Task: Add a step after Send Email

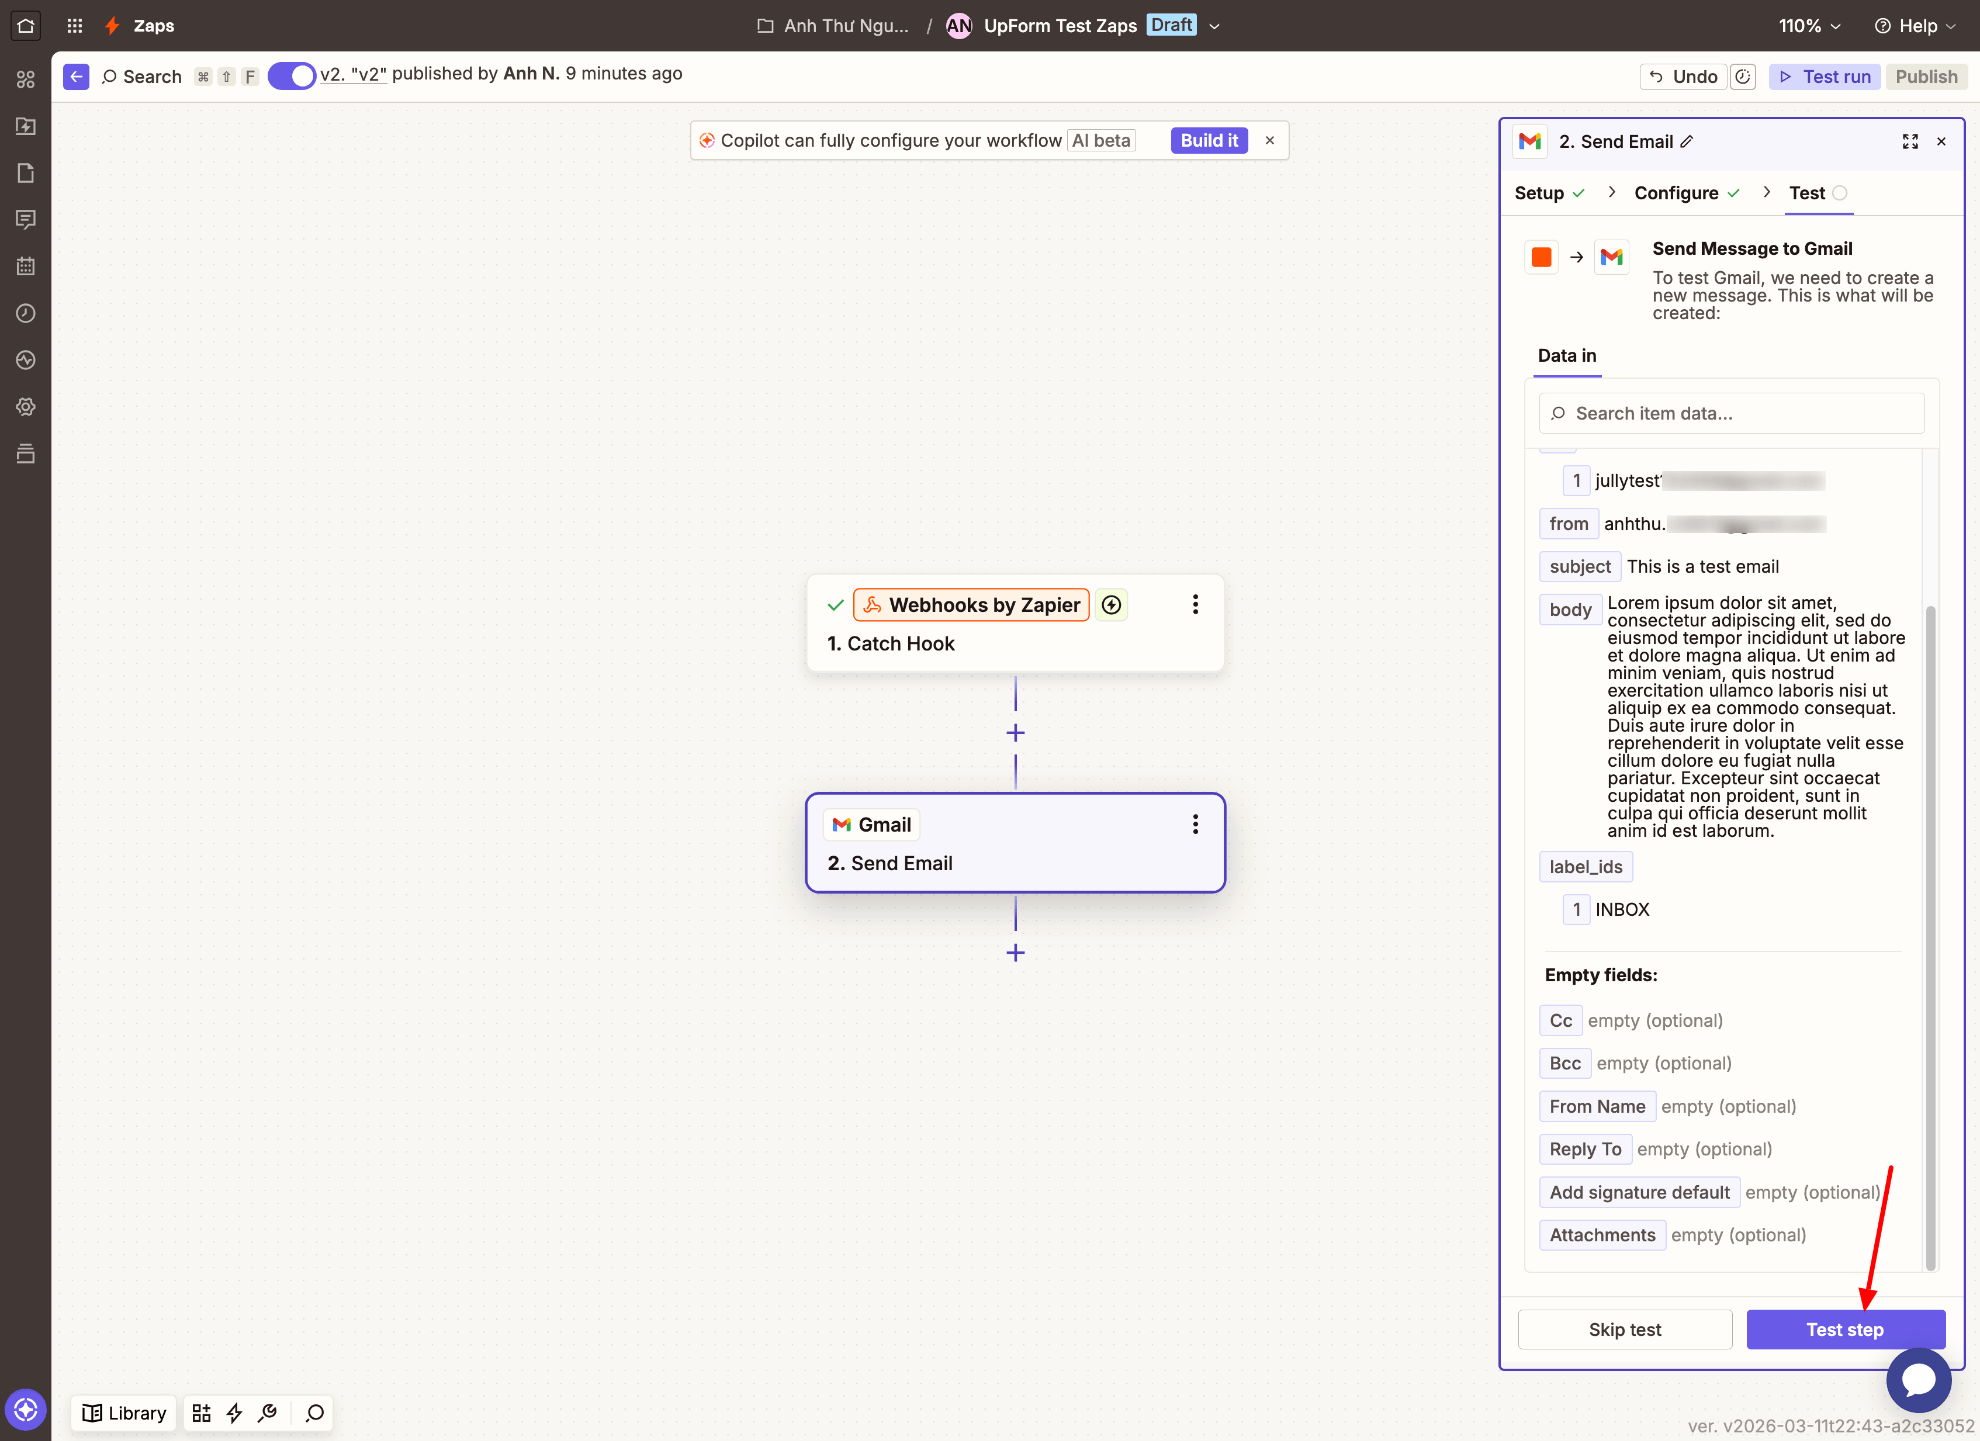Action: pyautogui.click(x=1015, y=953)
